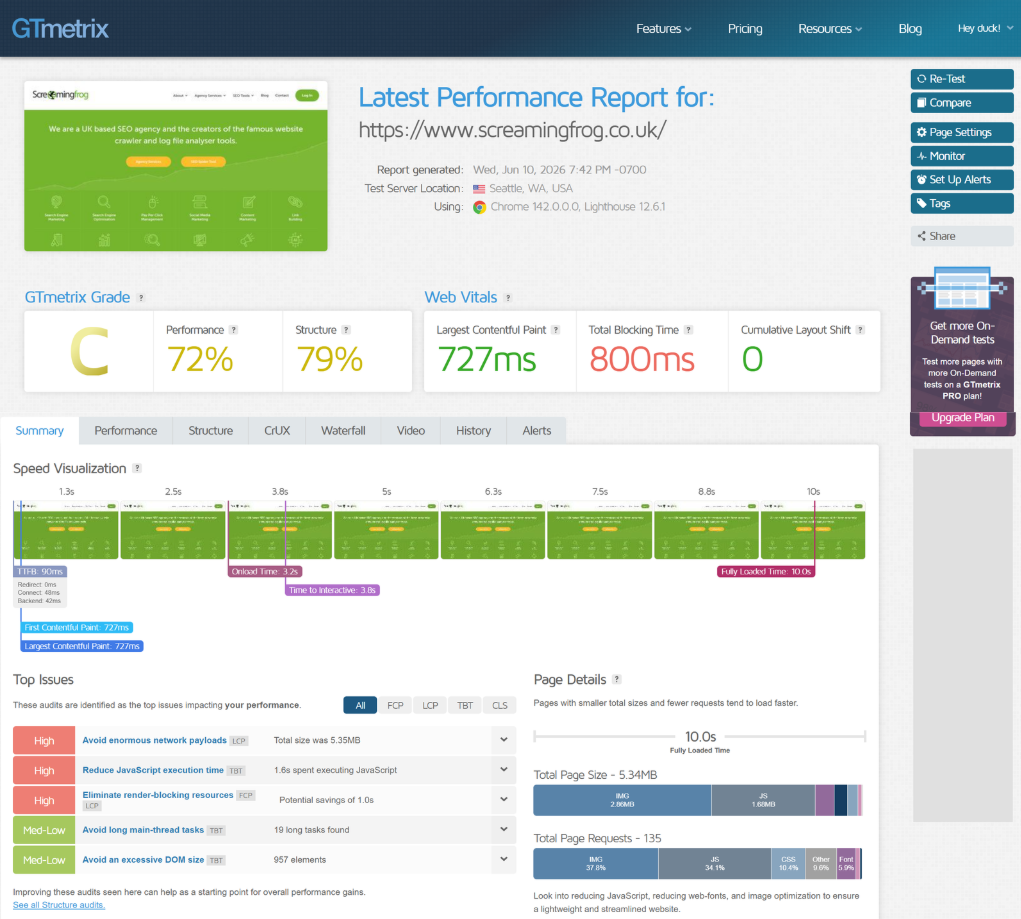
Task: Expand Eliminate render-blocking resources row chevron
Action: click(503, 799)
